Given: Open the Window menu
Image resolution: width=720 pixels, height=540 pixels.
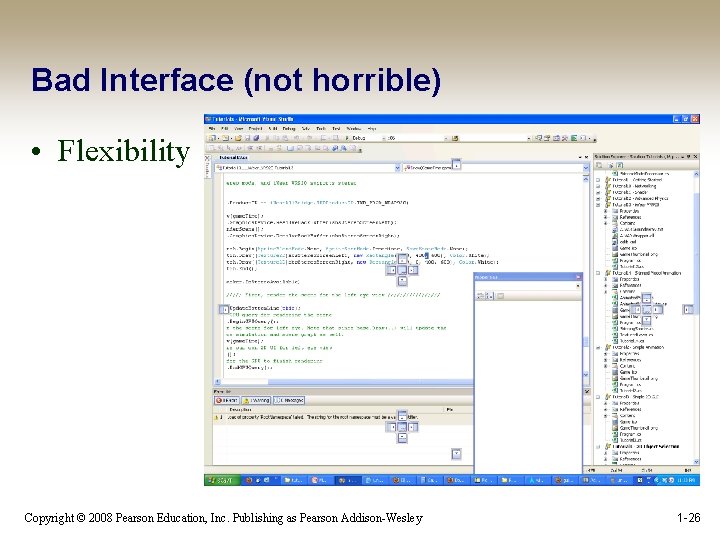Looking at the screenshot, I should pos(354,129).
